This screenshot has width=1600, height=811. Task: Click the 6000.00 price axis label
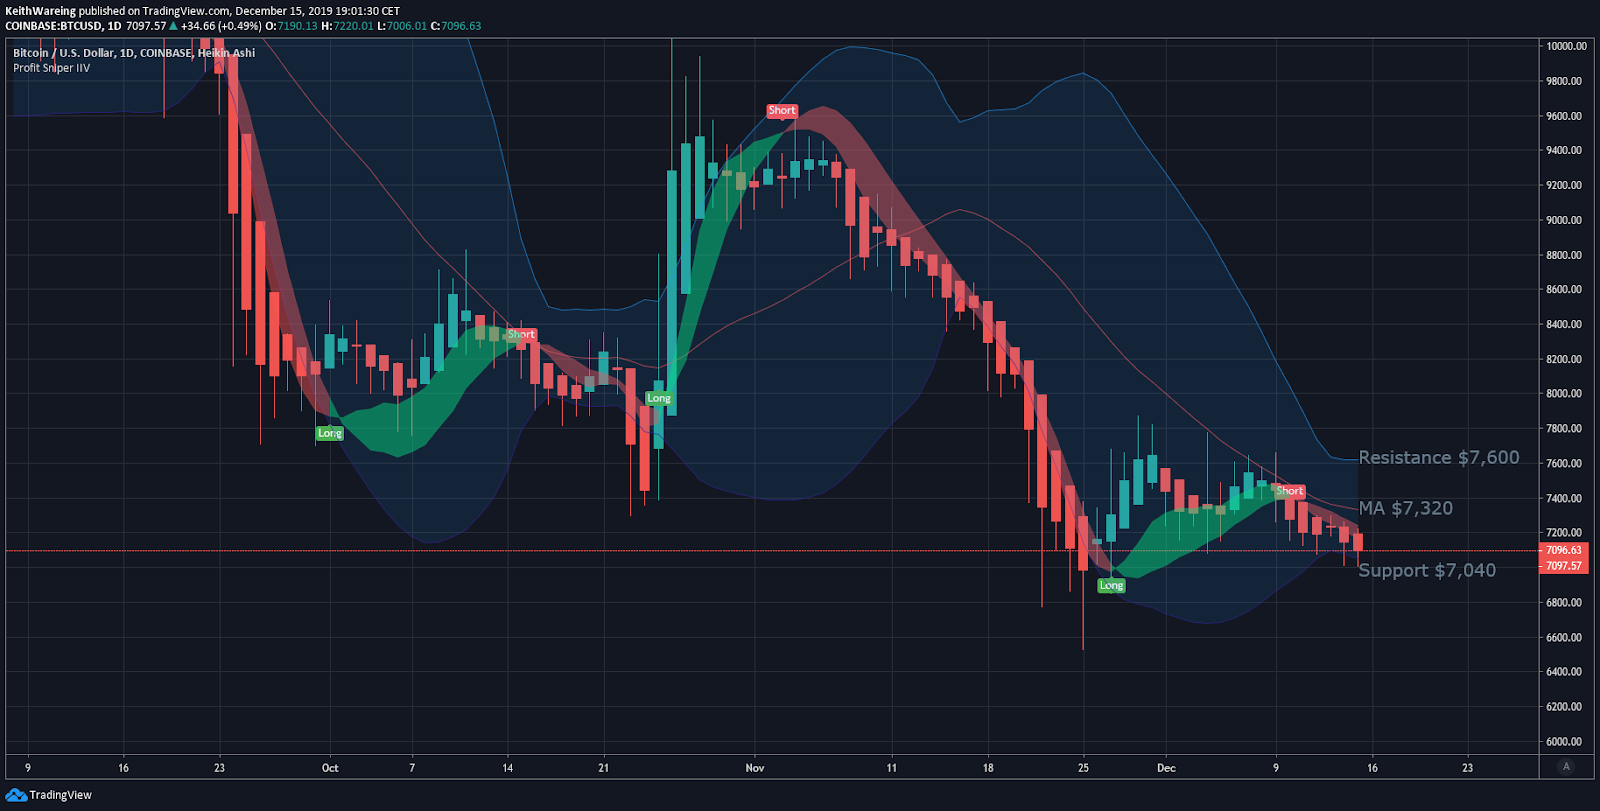1564,742
